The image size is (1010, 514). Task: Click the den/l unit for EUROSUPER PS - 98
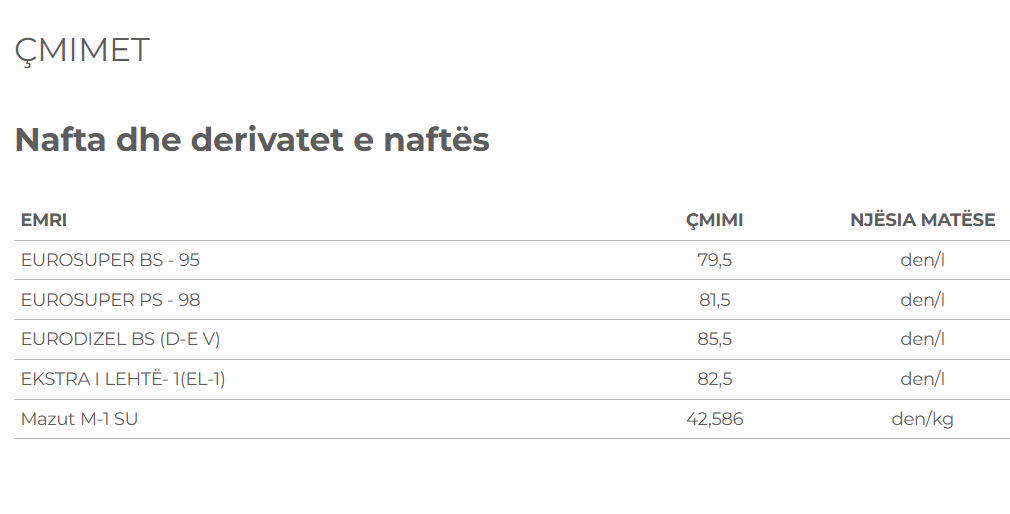tap(922, 300)
